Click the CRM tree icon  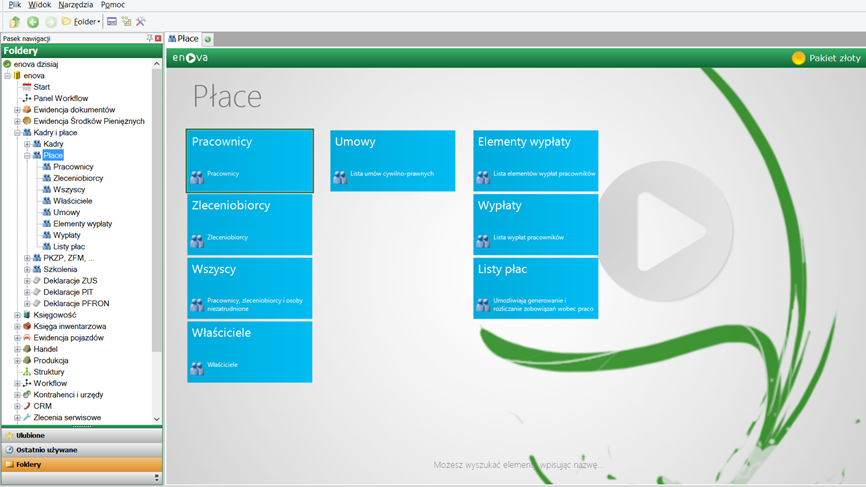(27, 406)
